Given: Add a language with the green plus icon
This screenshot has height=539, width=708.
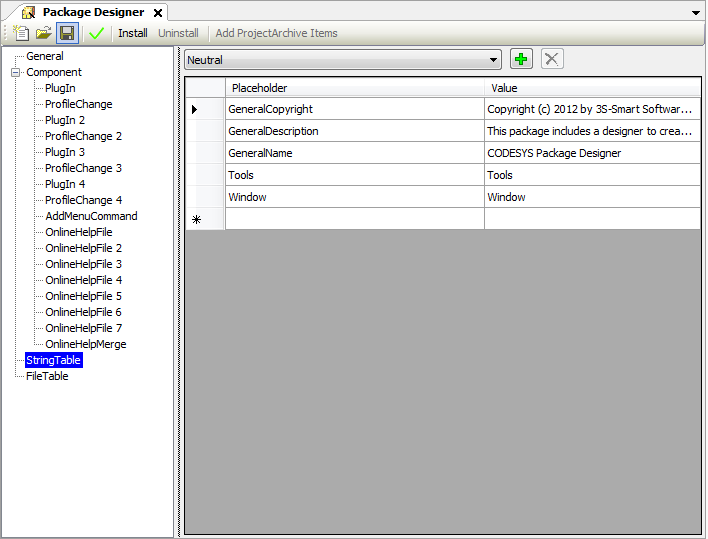Looking at the screenshot, I should coord(521,59).
